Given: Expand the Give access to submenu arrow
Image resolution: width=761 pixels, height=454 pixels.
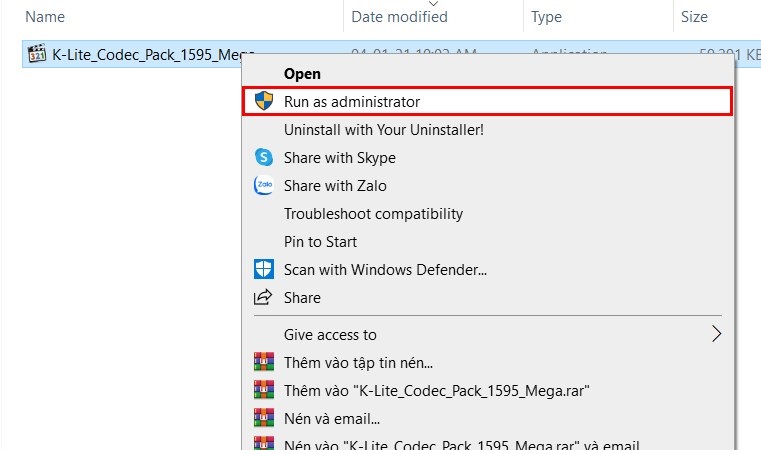Looking at the screenshot, I should tap(716, 334).
